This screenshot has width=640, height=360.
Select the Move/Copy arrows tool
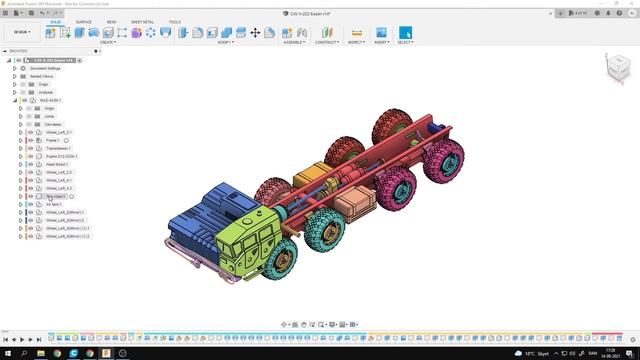pyautogui.click(x=255, y=33)
